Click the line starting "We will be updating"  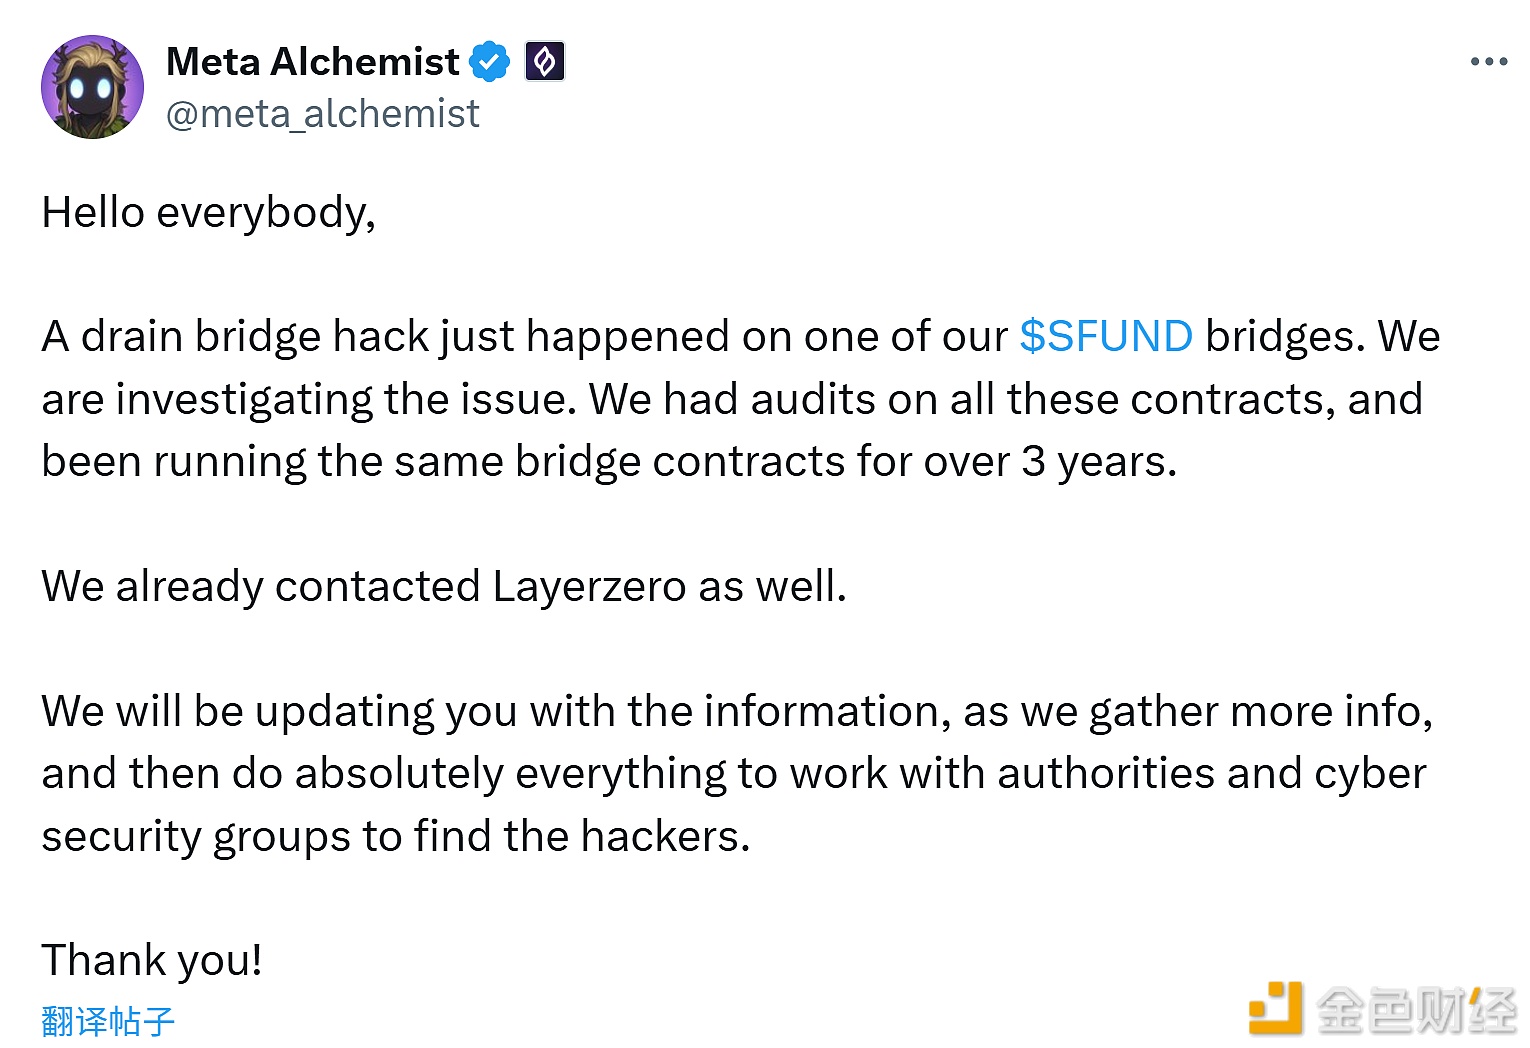[x=736, y=711]
